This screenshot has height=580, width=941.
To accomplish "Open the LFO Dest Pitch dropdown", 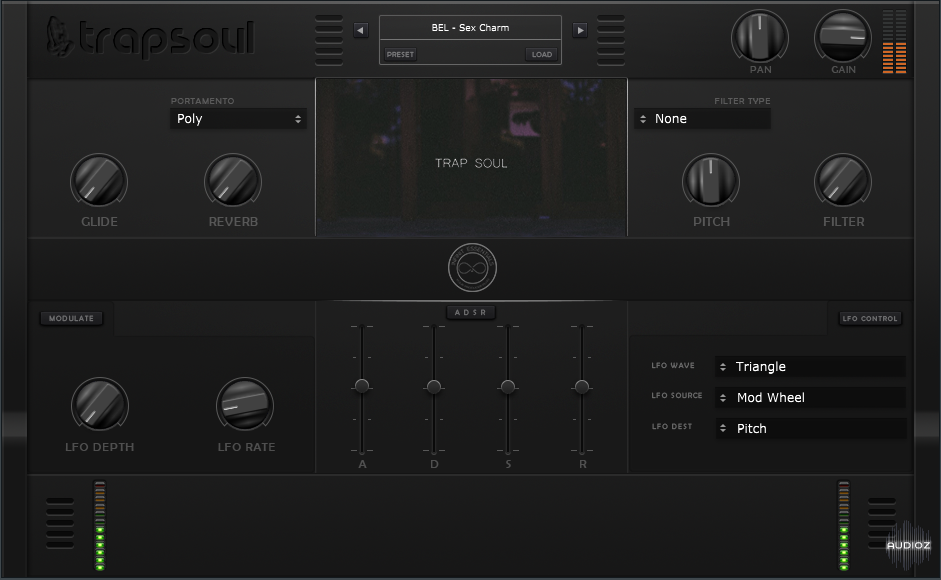I will 810,429.
